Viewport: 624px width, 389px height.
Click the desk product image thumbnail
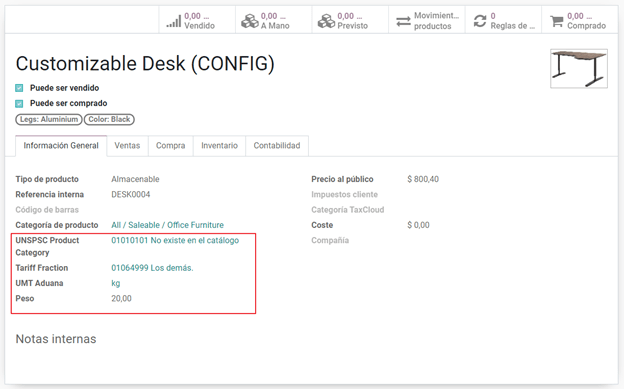(579, 68)
